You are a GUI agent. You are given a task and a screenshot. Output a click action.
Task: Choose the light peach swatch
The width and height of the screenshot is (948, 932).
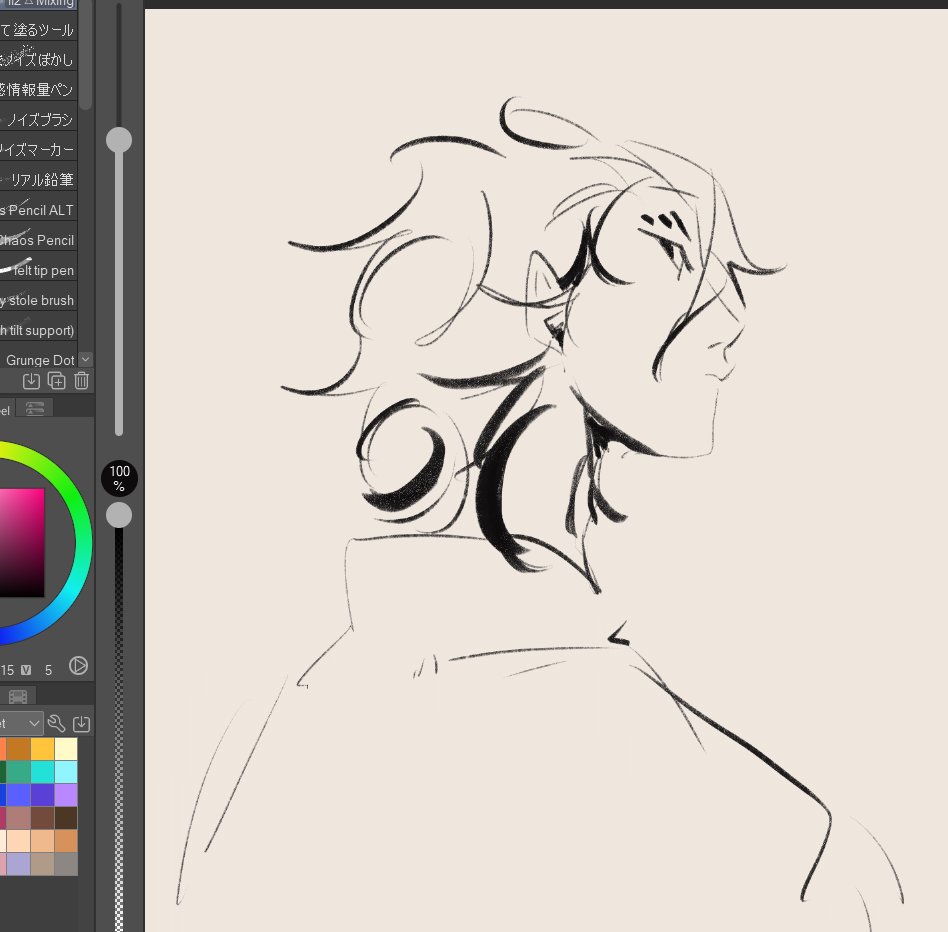click(19, 841)
